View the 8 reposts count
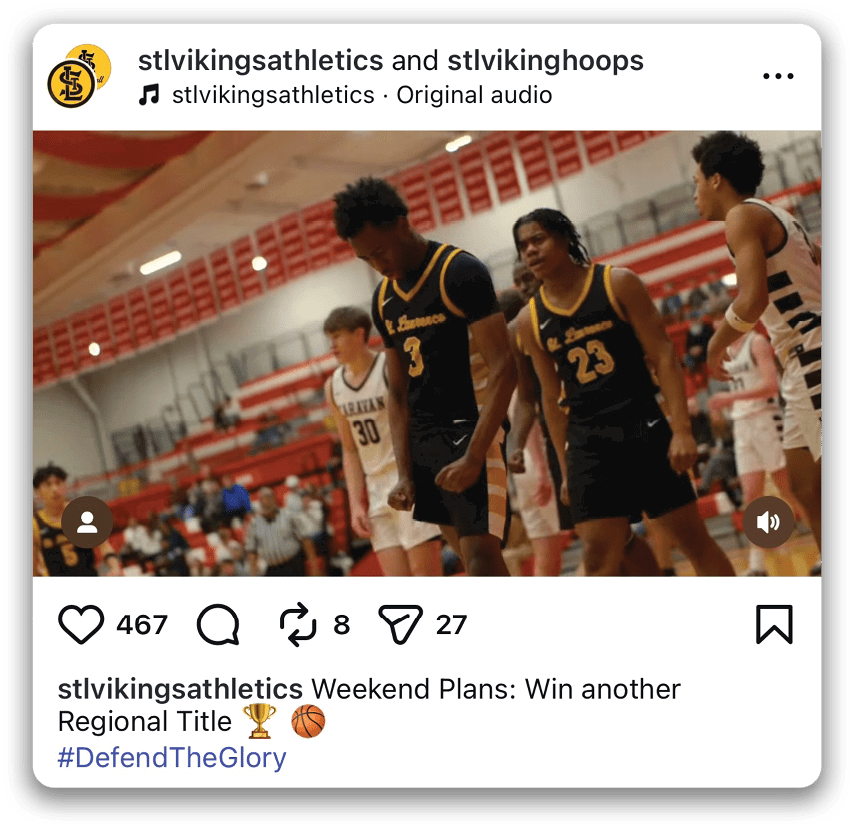The width and height of the screenshot is (854, 829). [x=341, y=625]
